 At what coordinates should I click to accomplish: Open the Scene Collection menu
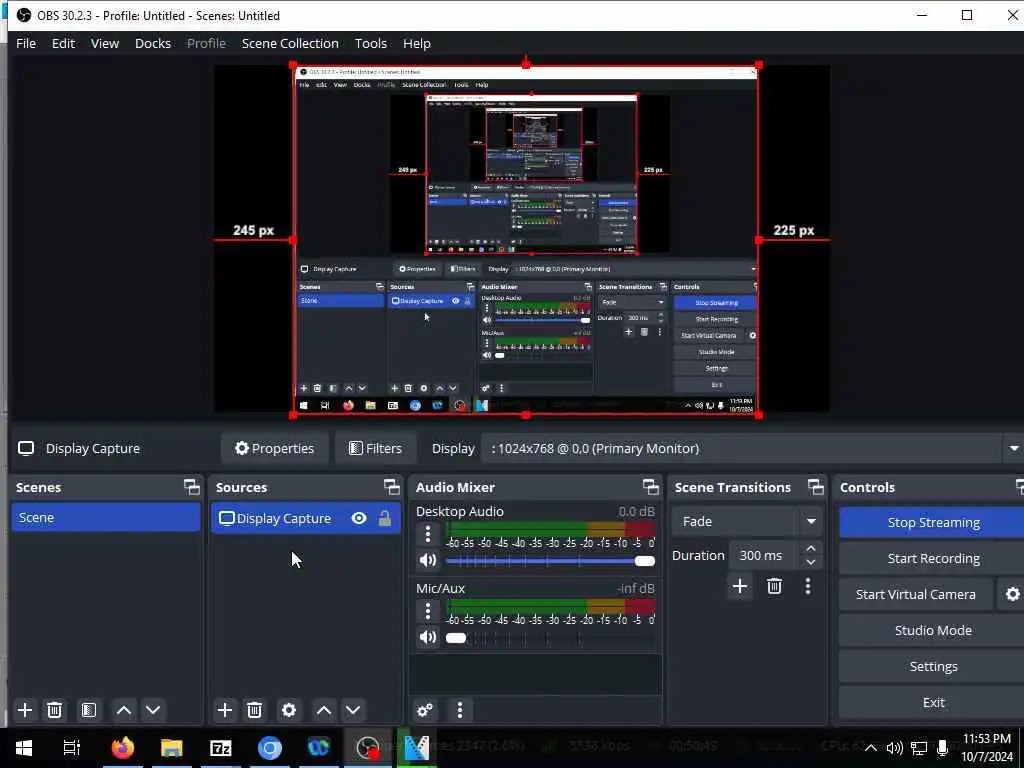tap(290, 43)
